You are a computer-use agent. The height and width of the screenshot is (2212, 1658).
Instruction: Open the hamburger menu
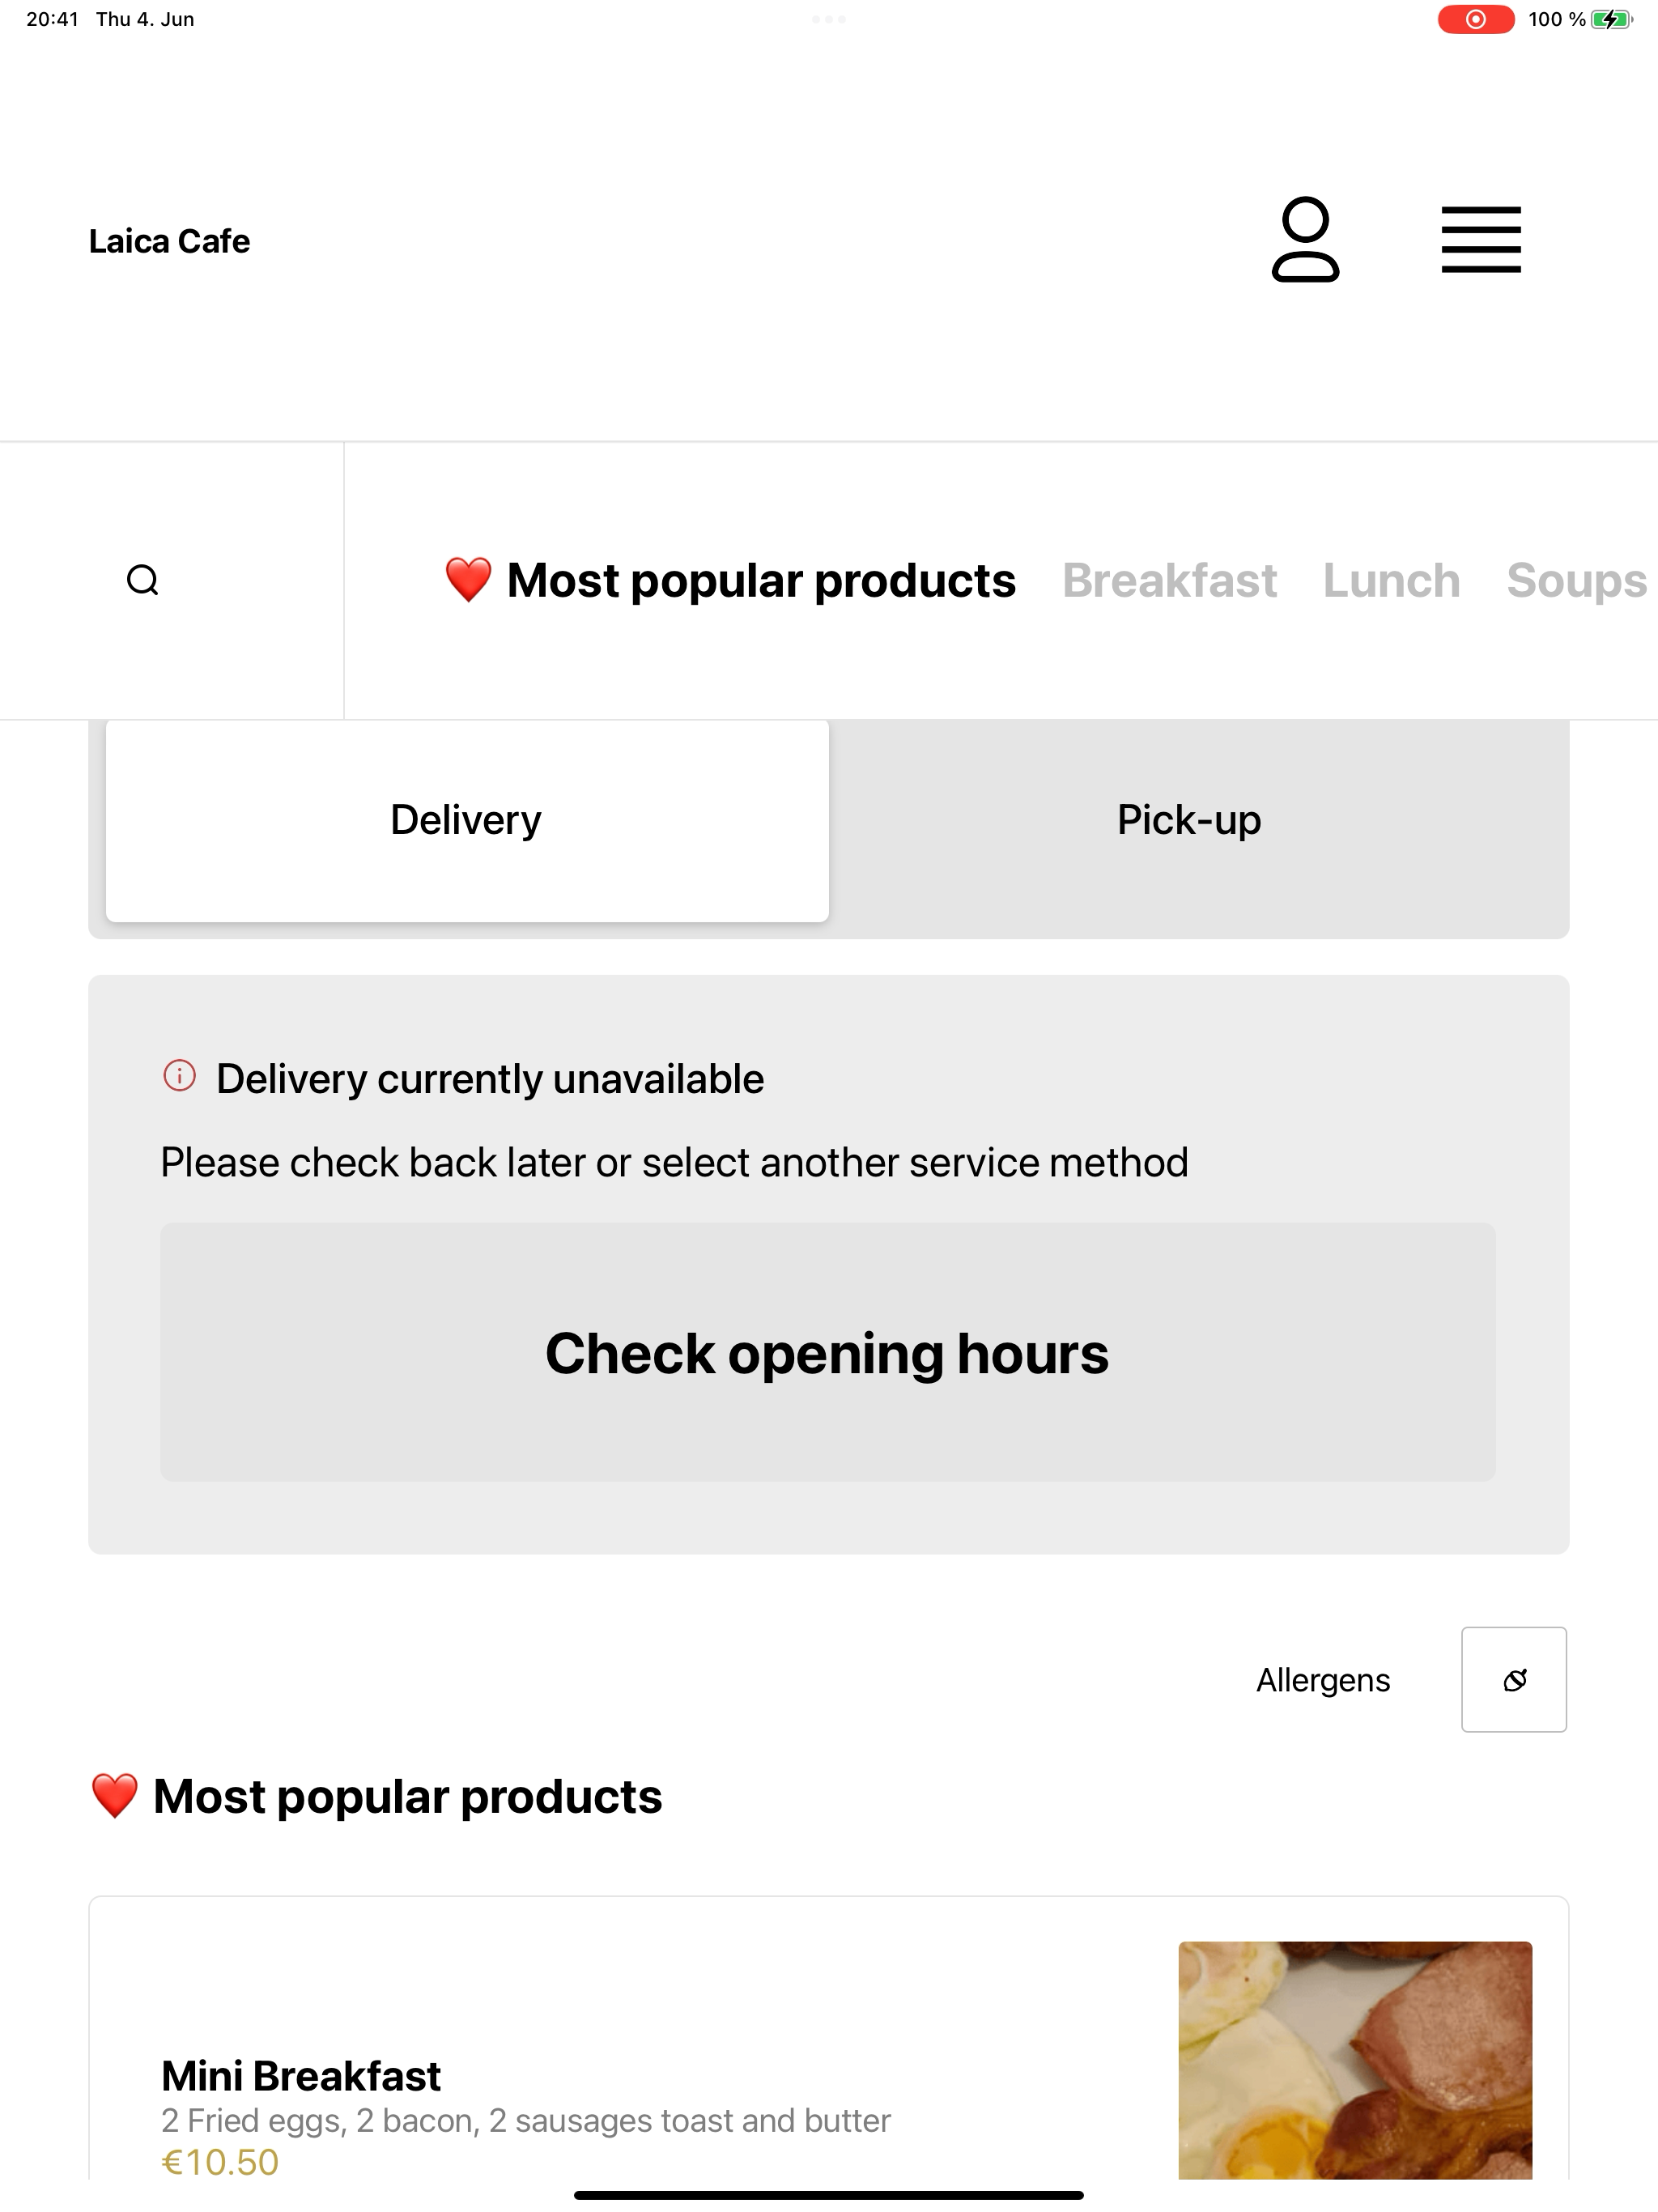click(x=1481, y=240)
